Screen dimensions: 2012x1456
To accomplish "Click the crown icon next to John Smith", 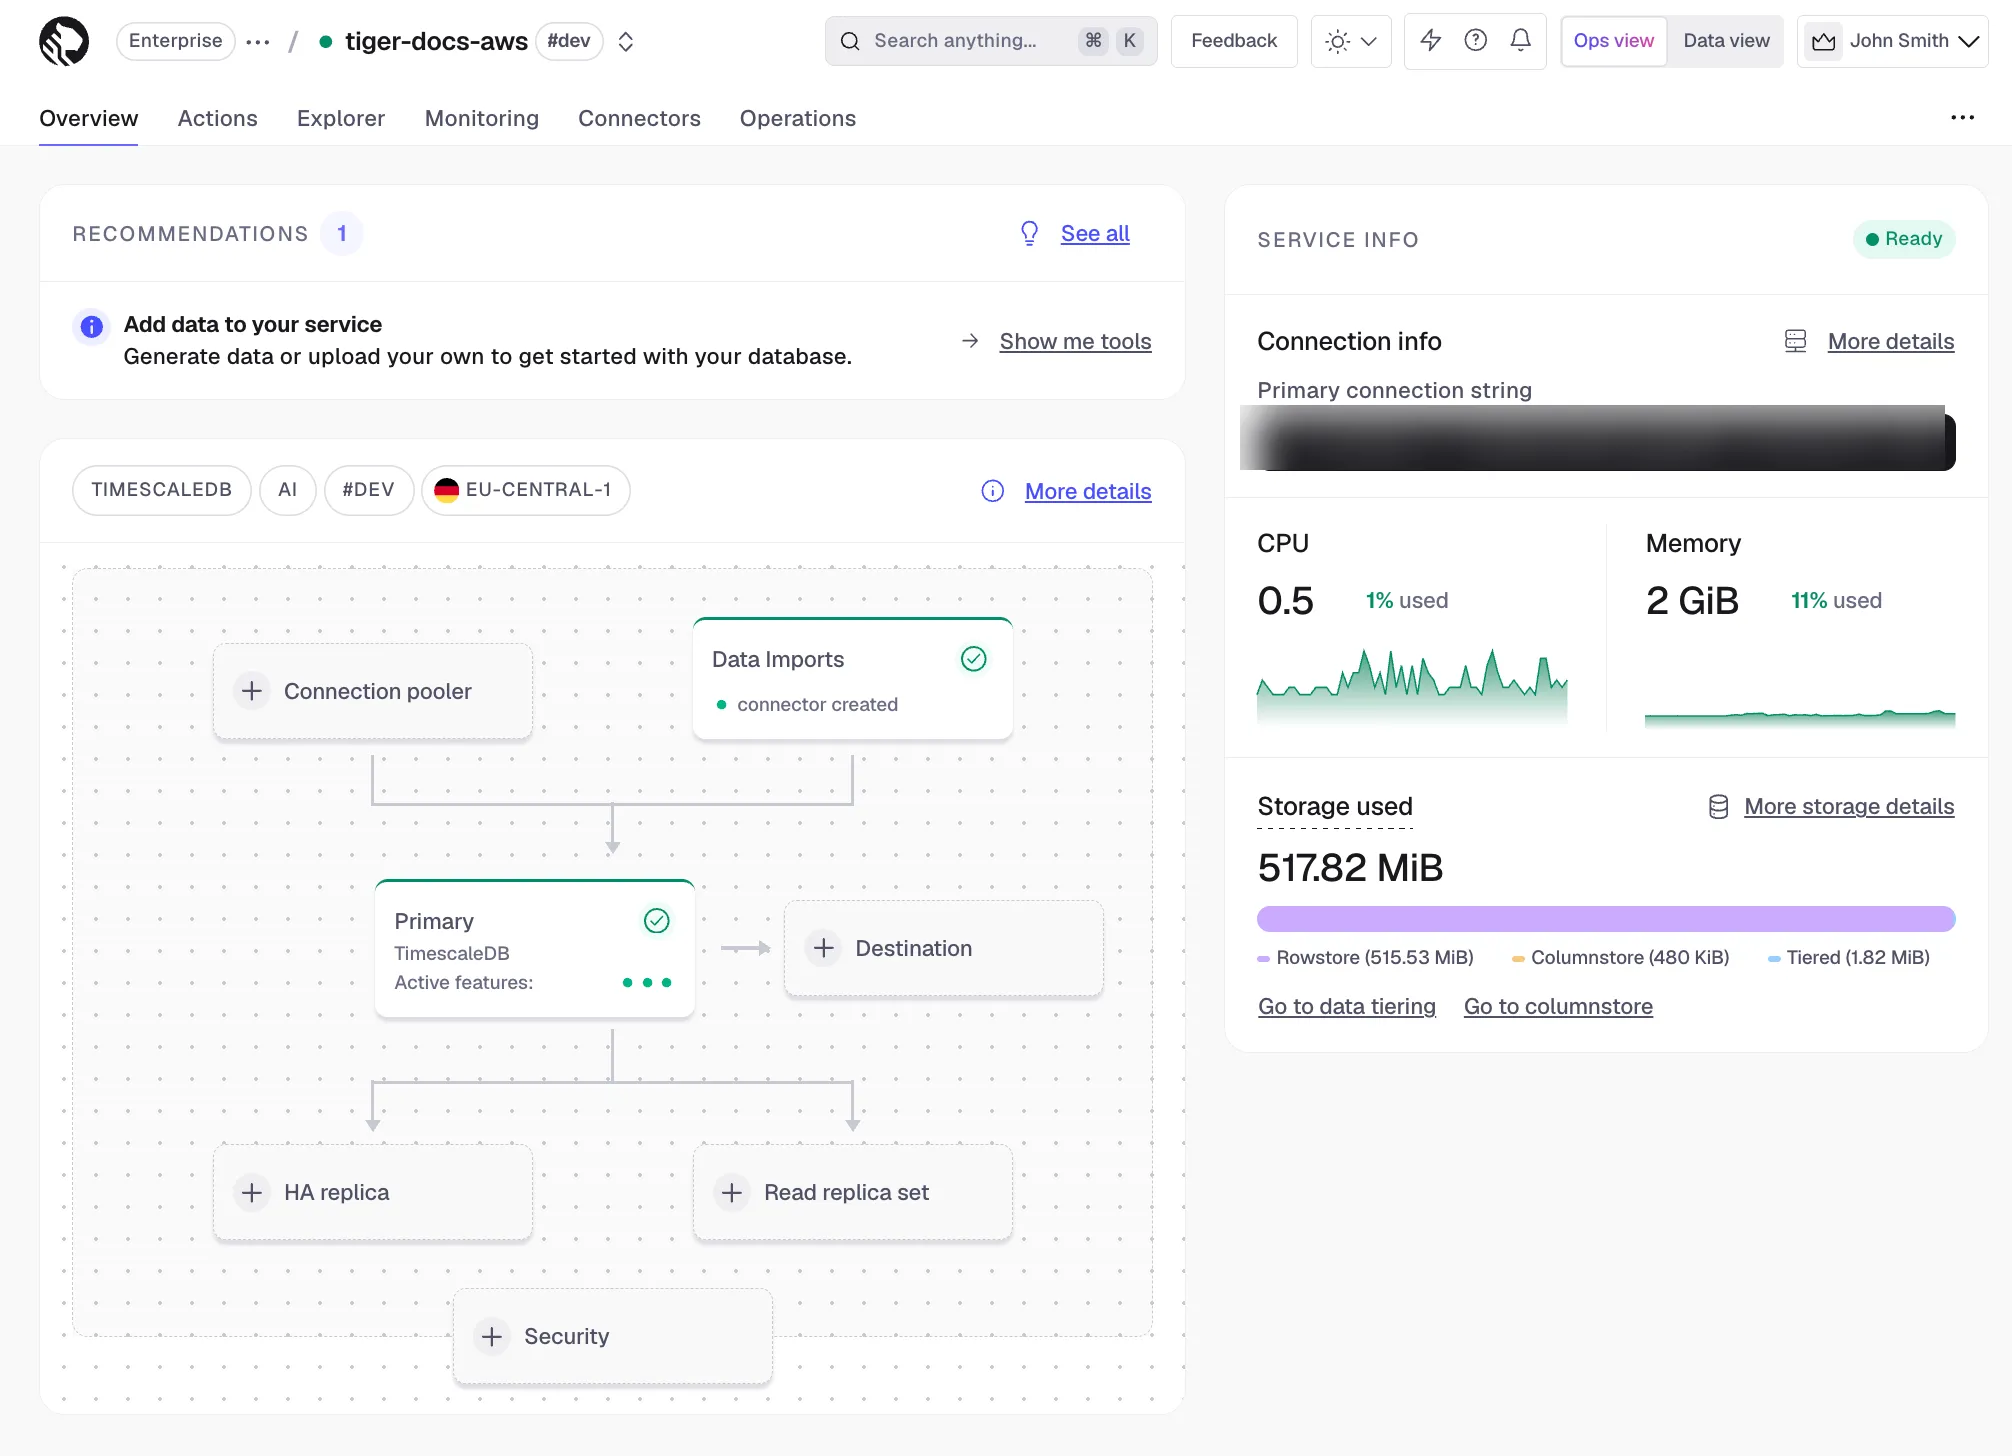I will [x=1824, y=41].
